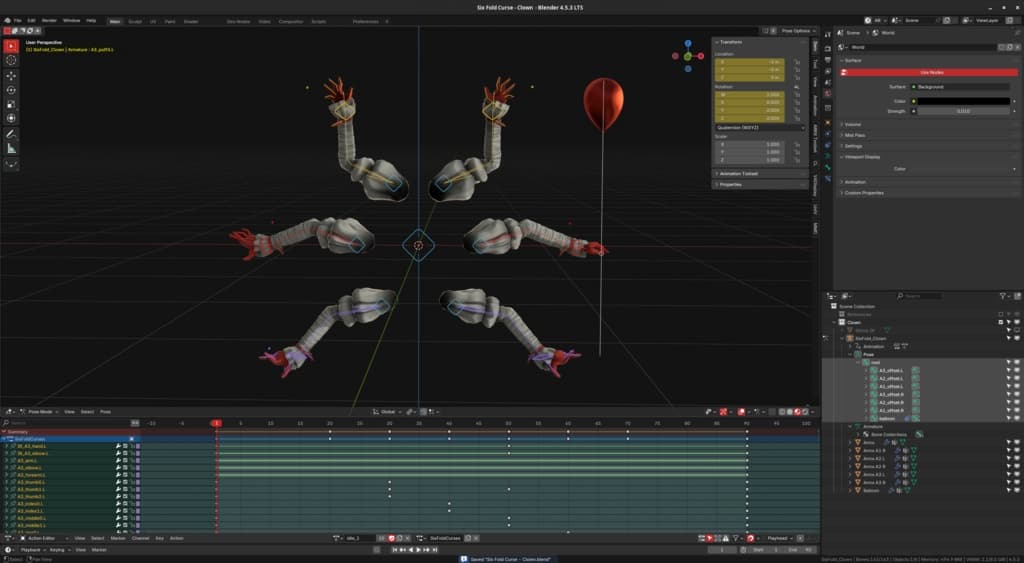Toggle visibility of Arms A1 R collection
The height and width of the screenshot is (563, 1024).
coord(1017,450)
